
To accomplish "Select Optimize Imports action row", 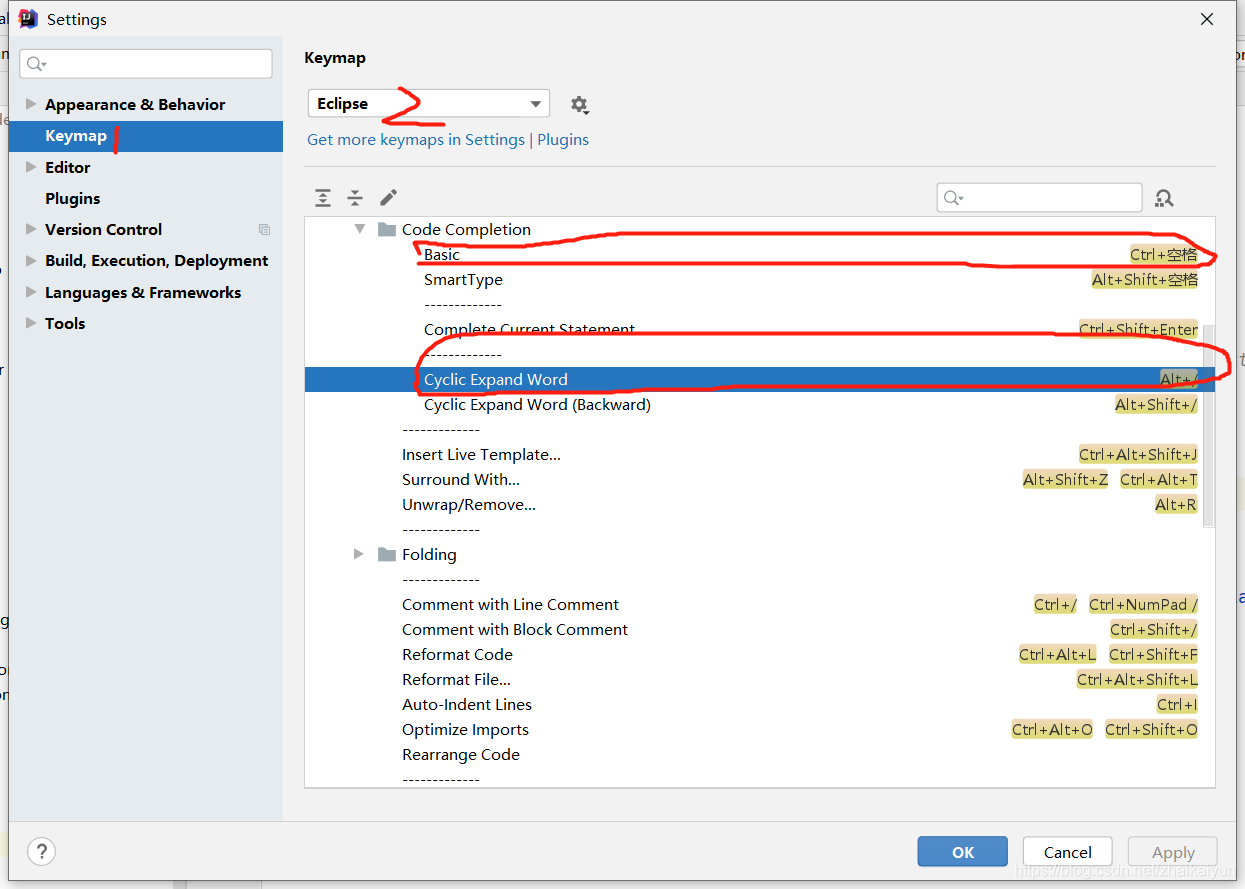I will pos(760,730).
